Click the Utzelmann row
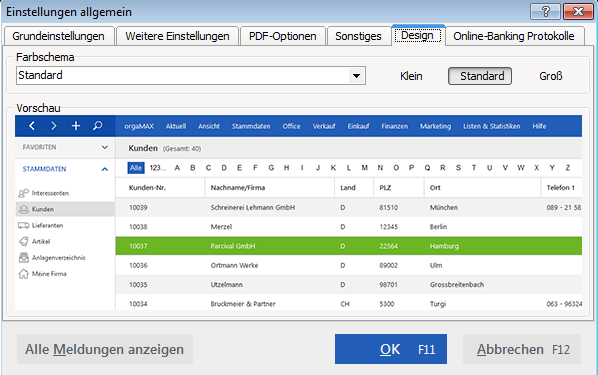Image resolution: width=598 pixels, height=375 pixels. coord(349,285)
